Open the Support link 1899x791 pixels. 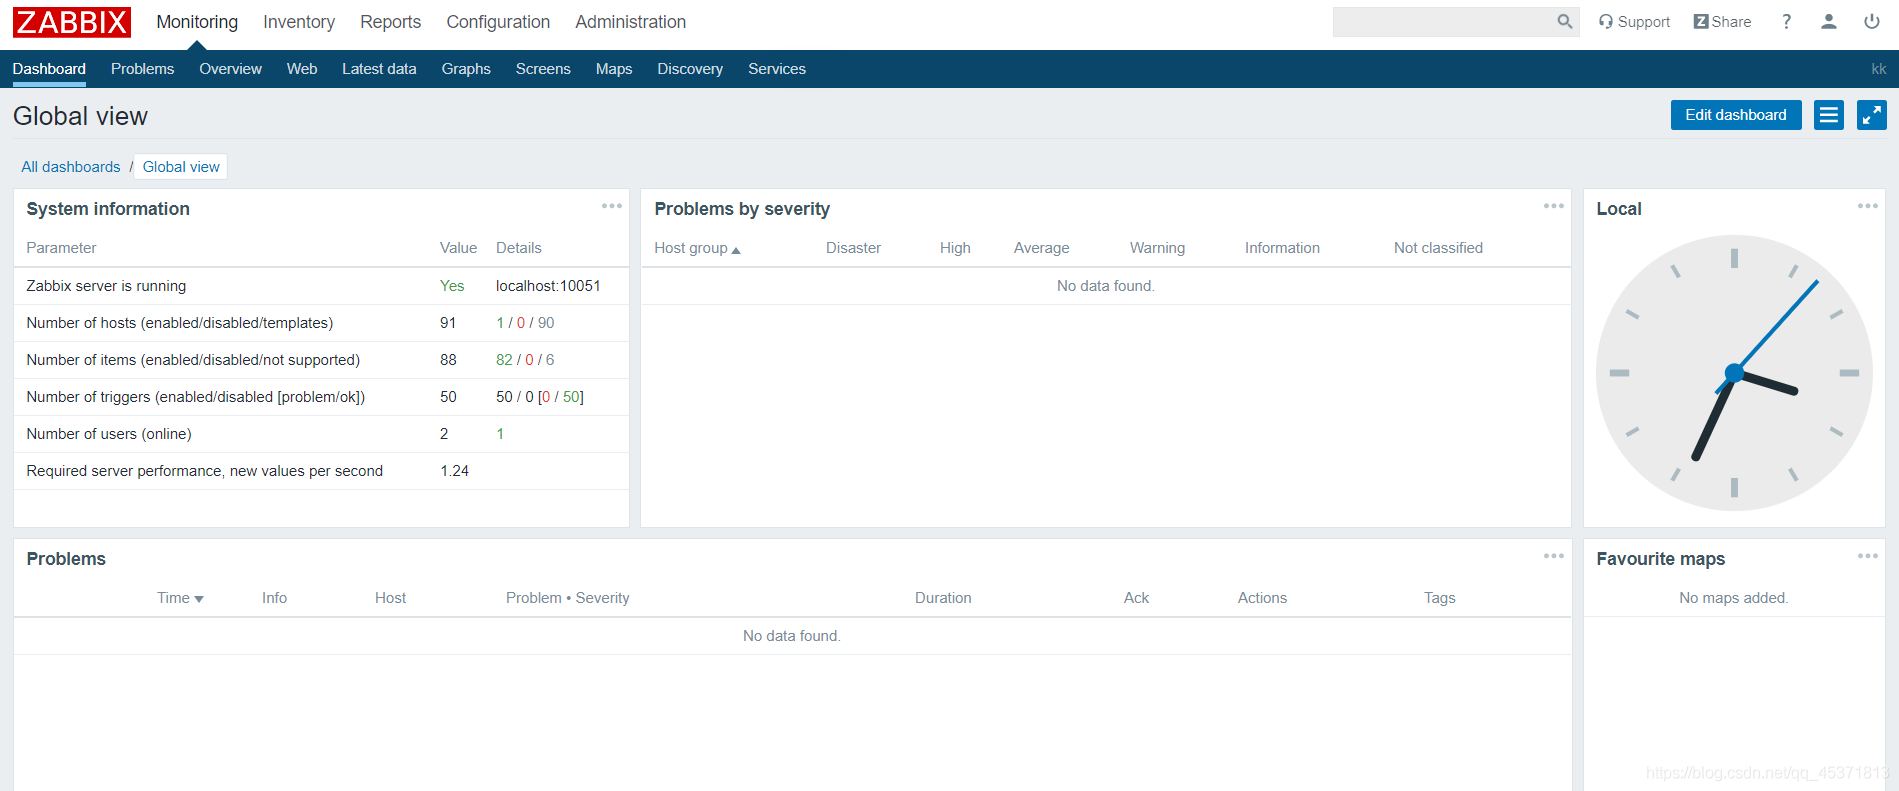click(1634, 22)
